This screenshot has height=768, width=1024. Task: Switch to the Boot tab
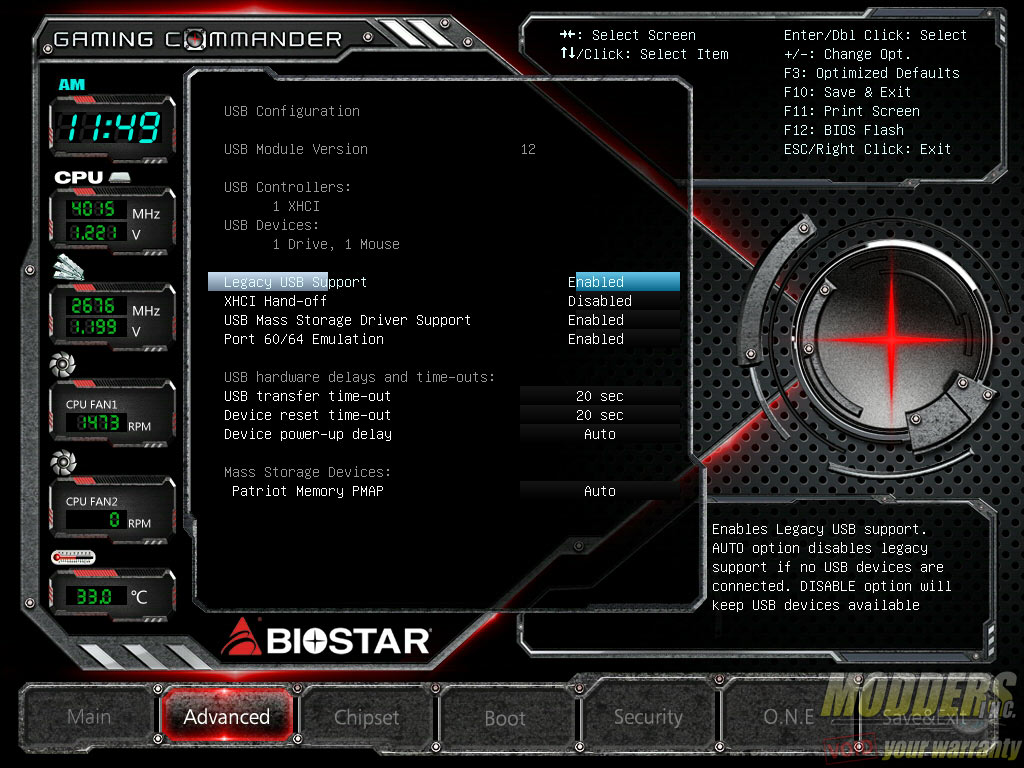(505, 718)
